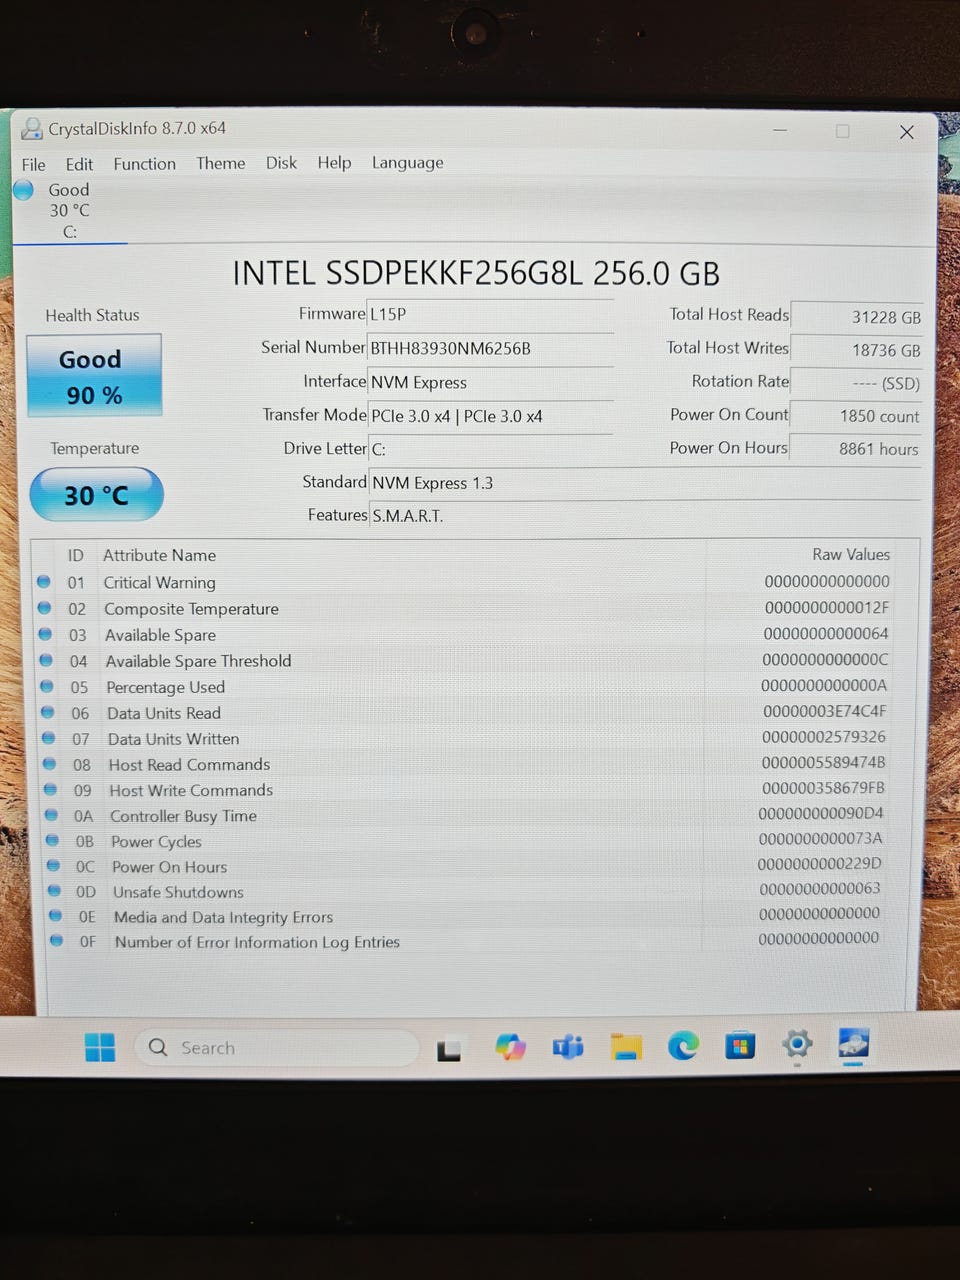The height and width of the screenshot is (1280, 960).
Task: Click the Total Host Writes value 18736 GB
Action: coord(856,350)
